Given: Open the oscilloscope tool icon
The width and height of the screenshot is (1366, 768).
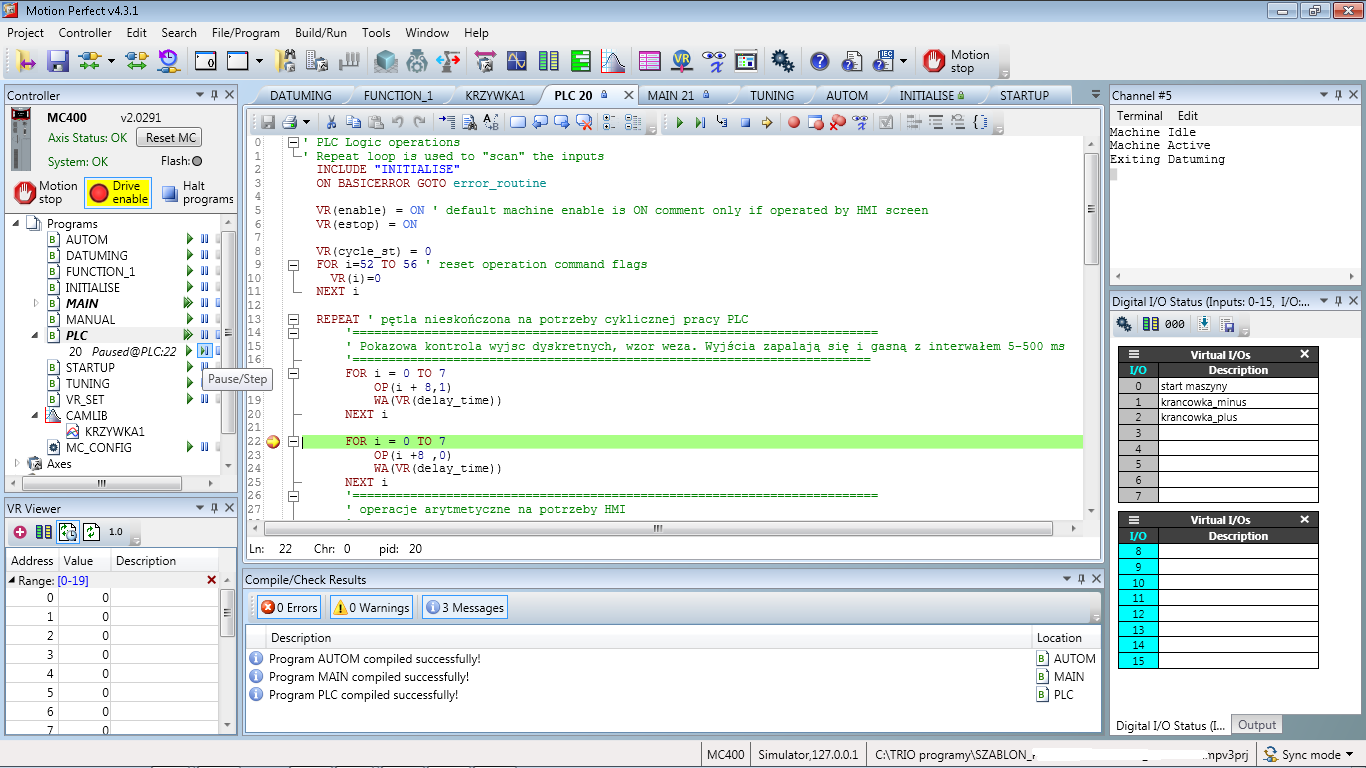Looking at the screenshot, I should [516, 61].
